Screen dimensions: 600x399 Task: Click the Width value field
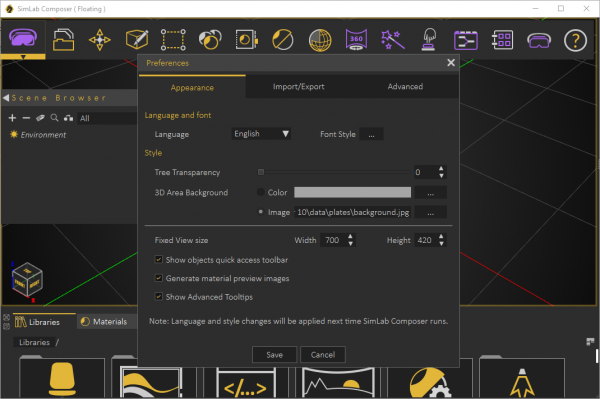pos(333,240)
